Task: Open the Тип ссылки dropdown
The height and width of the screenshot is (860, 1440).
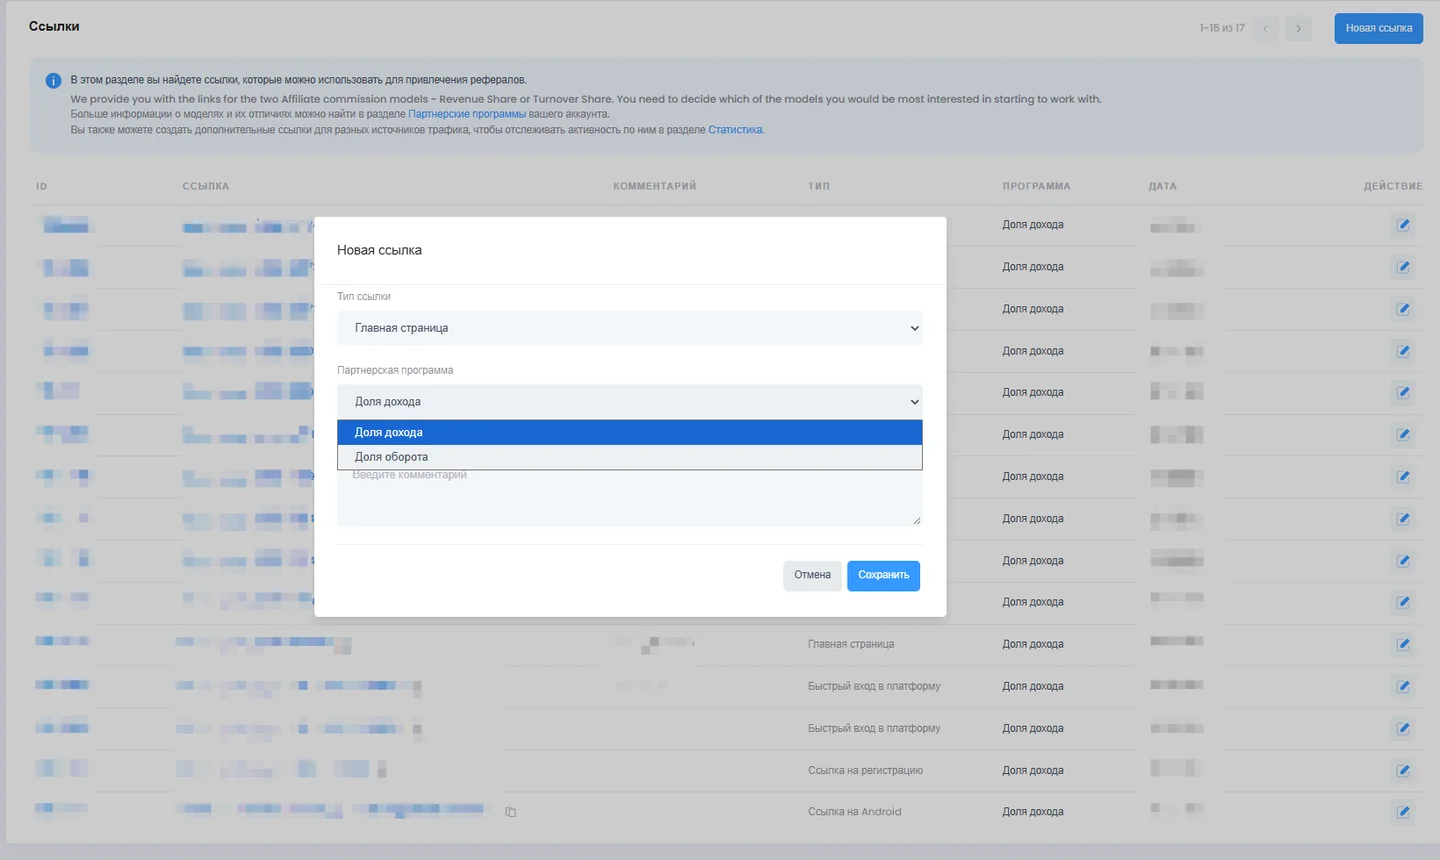Action: click(x=629, y=328)
